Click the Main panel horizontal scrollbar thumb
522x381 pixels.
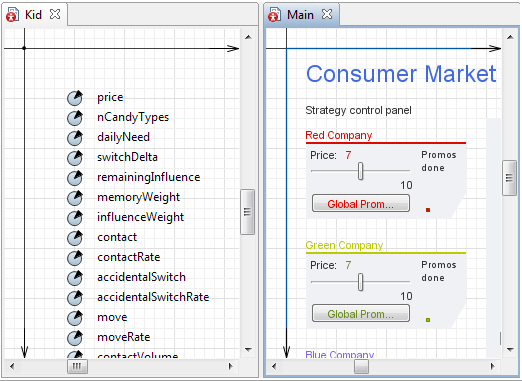click(361, 367)
